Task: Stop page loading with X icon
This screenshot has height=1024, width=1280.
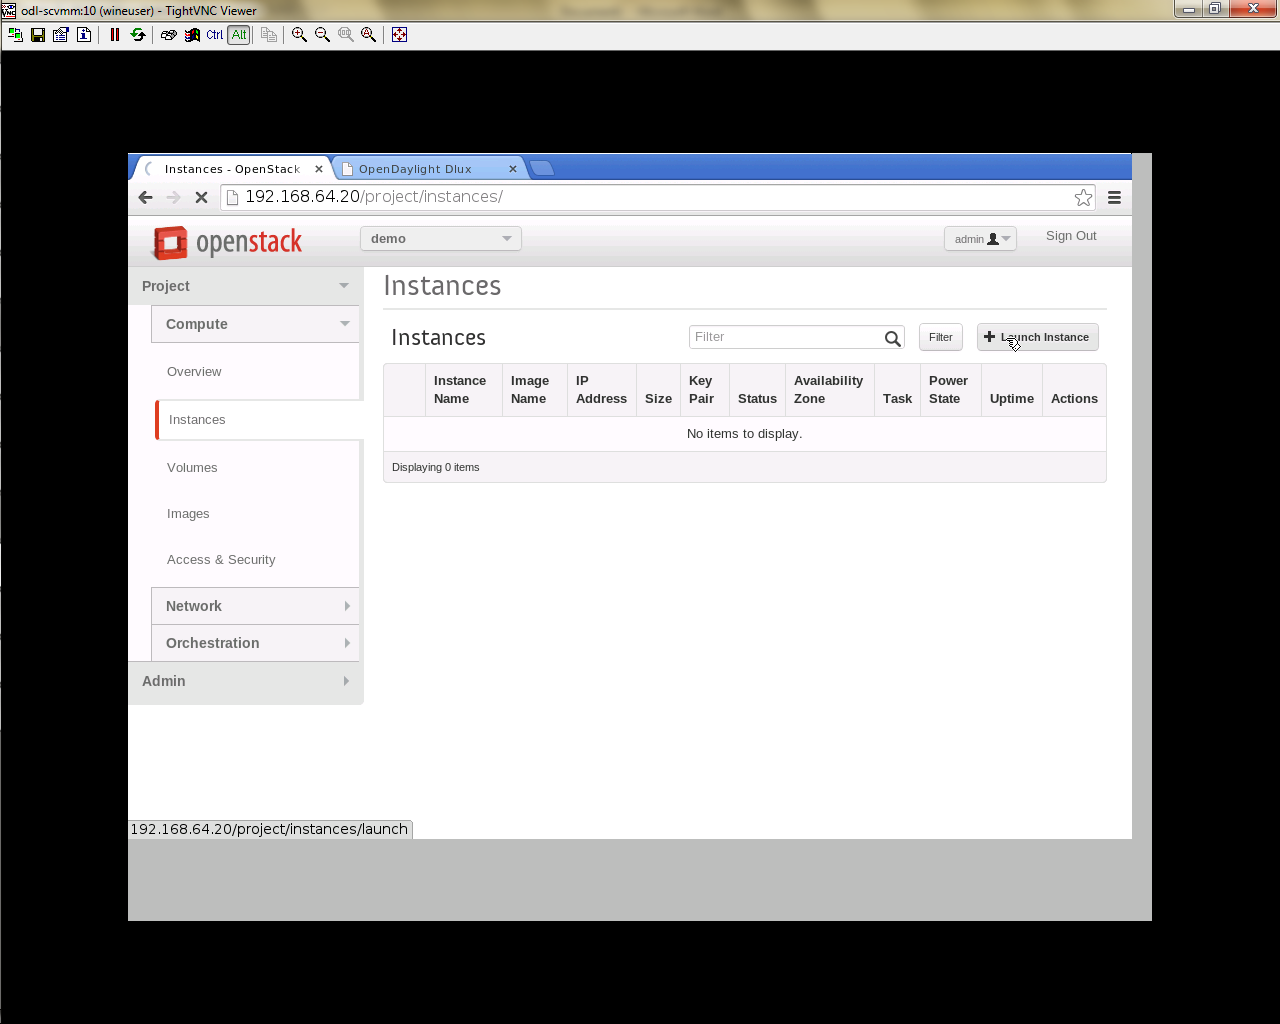Action: click(x=201, y=197)
